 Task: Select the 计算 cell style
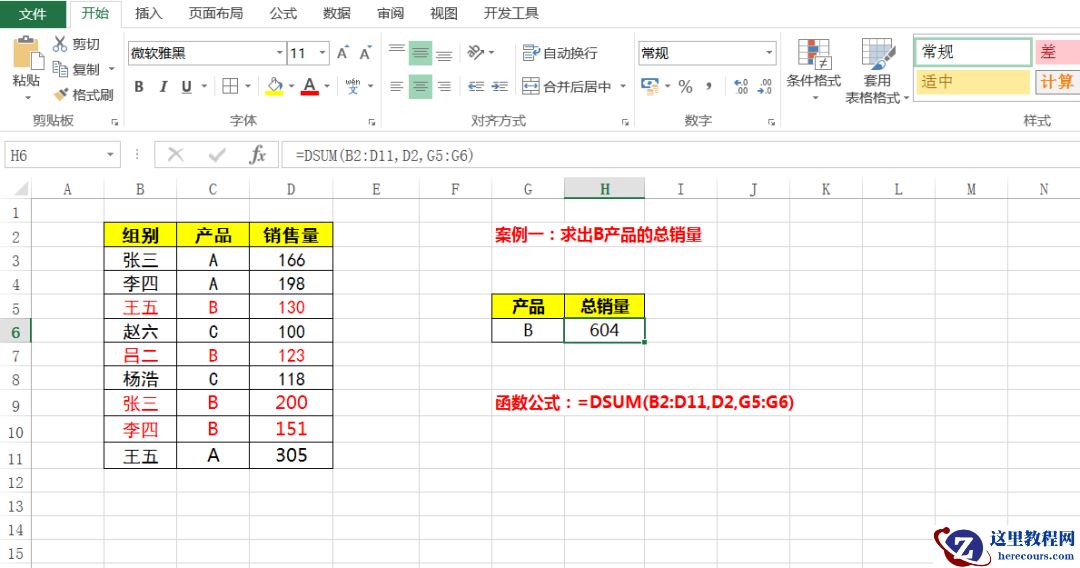[1057, 82]
